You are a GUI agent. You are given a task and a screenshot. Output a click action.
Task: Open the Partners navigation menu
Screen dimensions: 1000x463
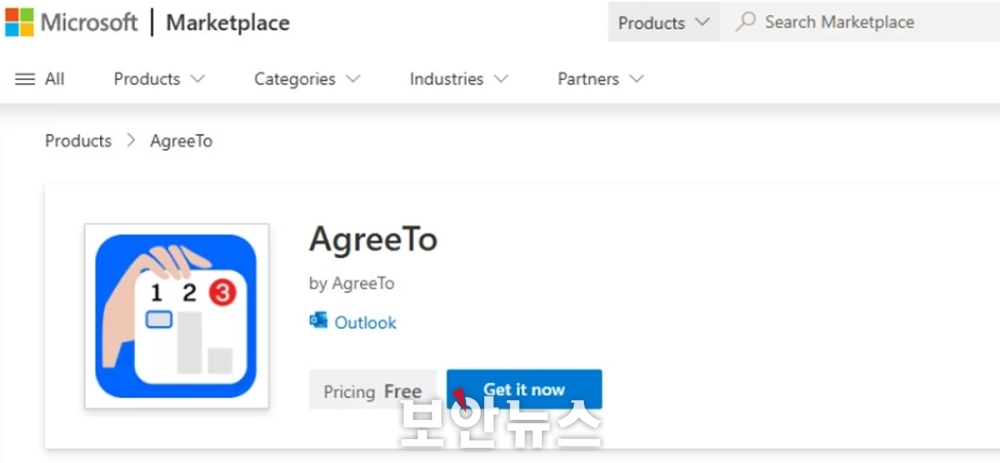(600, 79)
